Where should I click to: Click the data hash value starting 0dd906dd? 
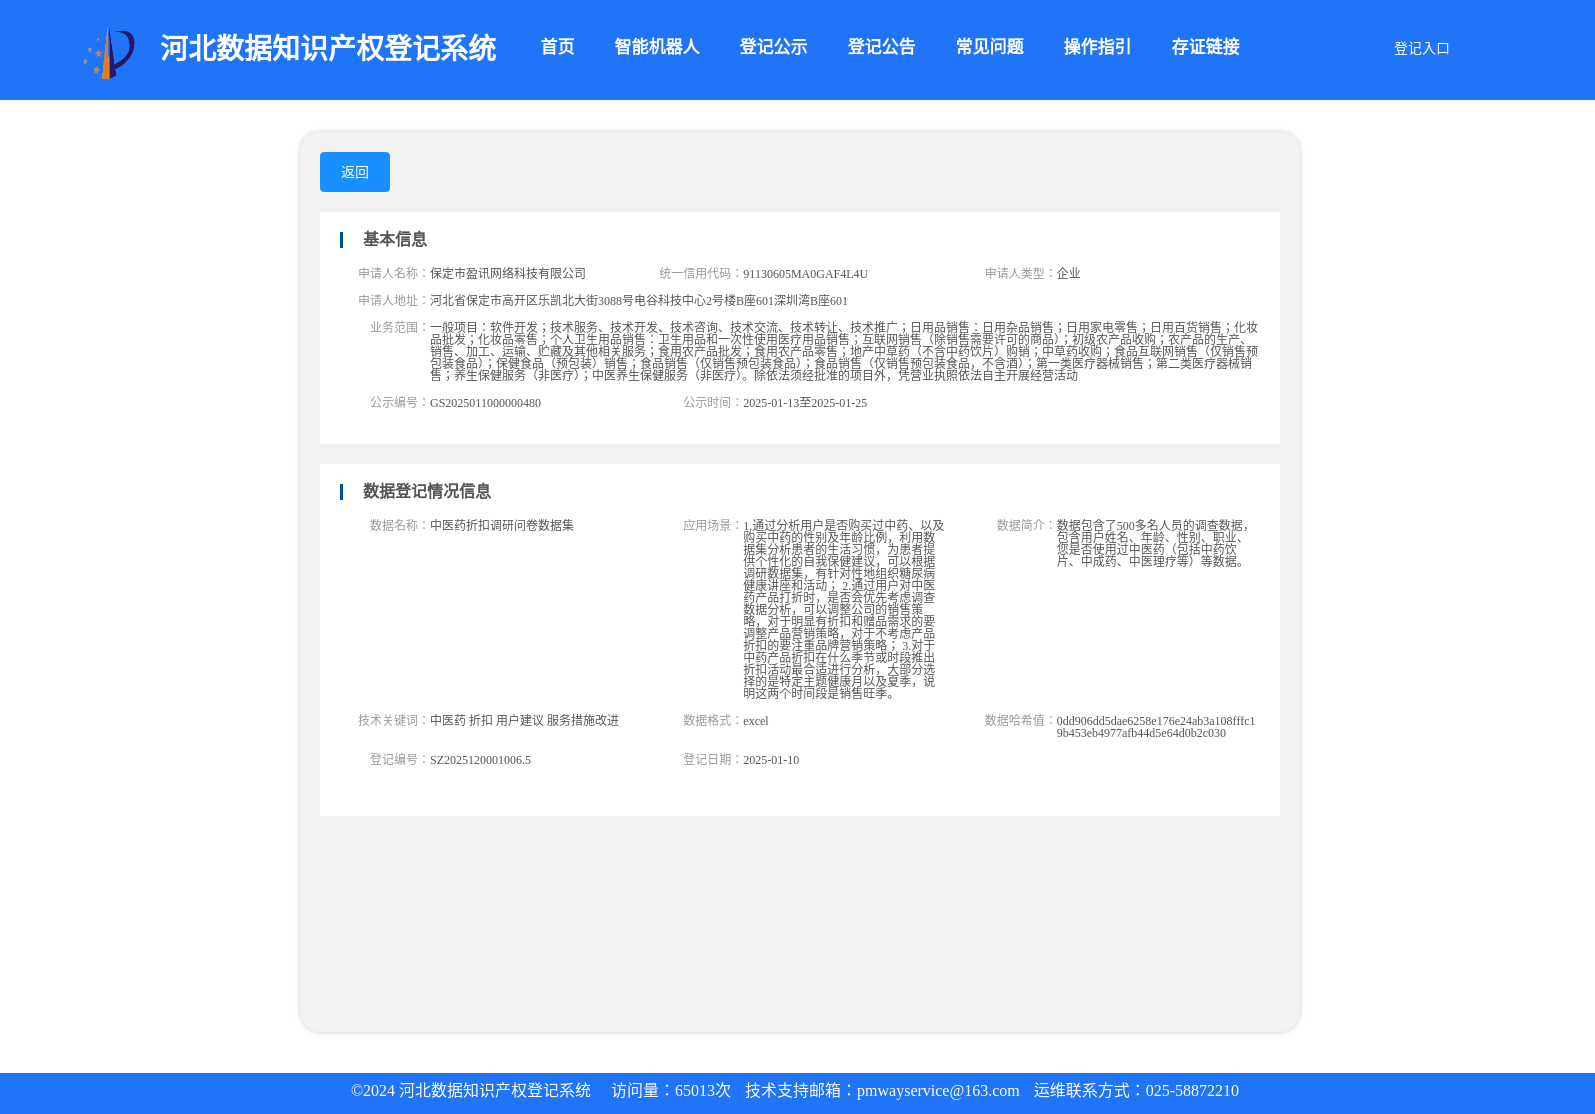1156,727
